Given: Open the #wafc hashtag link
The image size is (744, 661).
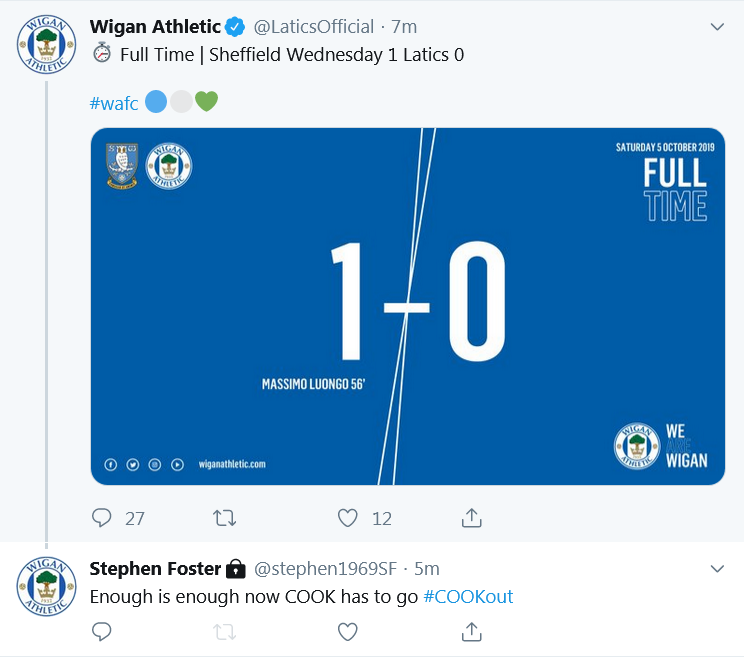Looking at the screenshot, I should [114, 102].
